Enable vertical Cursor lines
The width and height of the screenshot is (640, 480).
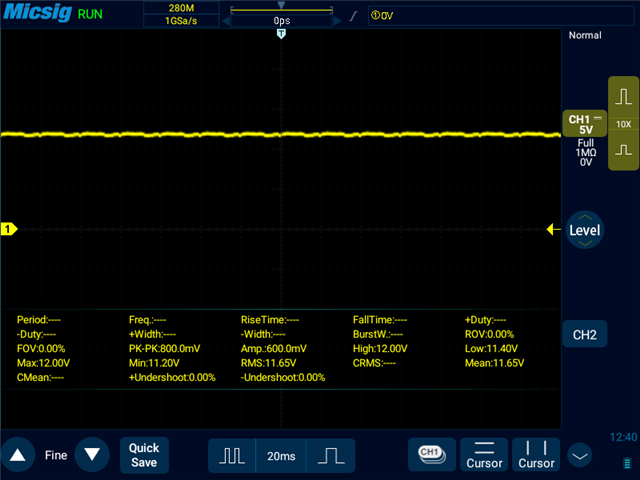coord(536,455)
